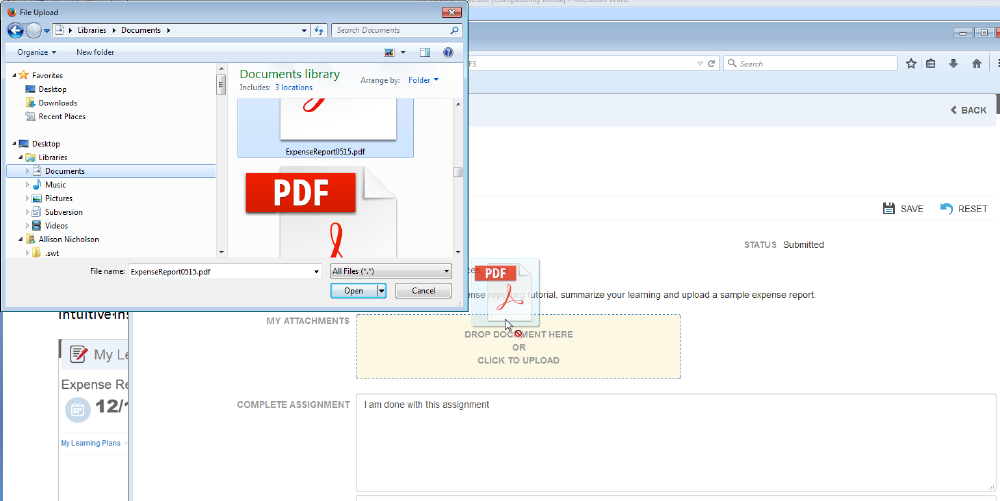Open the bookmarks list icon in Firefox

[x=930, y=64]
